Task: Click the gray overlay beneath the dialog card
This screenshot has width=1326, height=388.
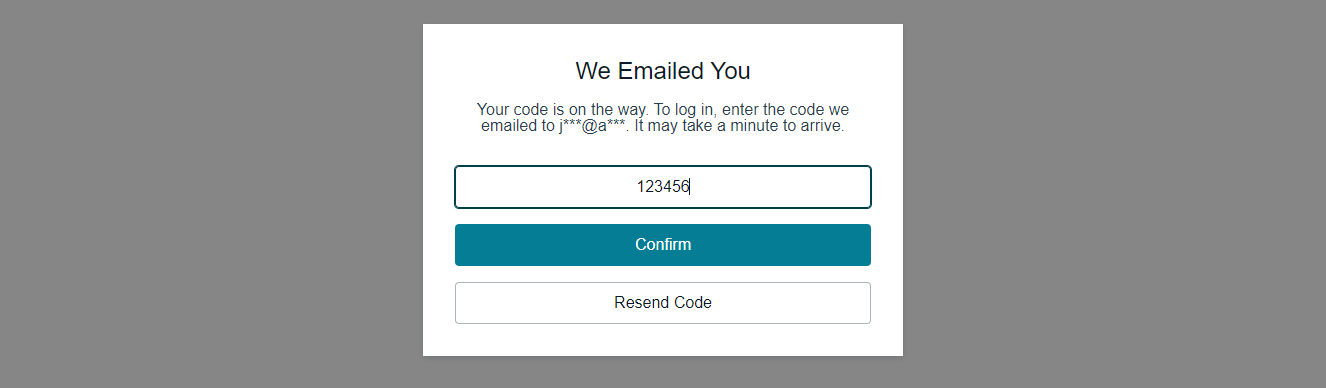Action: [x=663, y=372]
